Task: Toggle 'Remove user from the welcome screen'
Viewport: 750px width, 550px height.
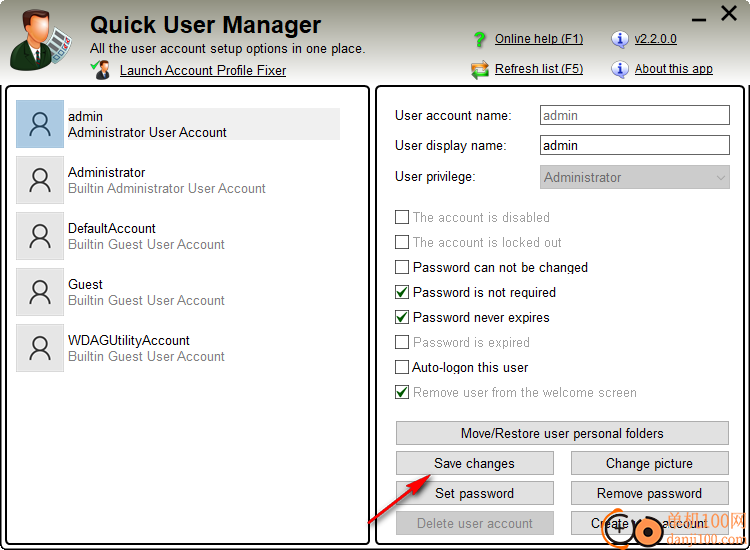Action: [402, 392]
